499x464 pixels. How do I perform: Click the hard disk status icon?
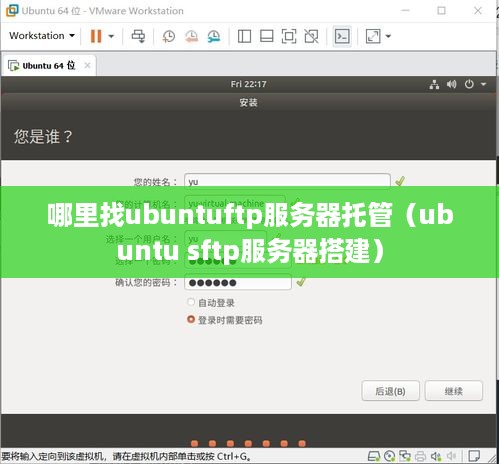pos(374,456)
